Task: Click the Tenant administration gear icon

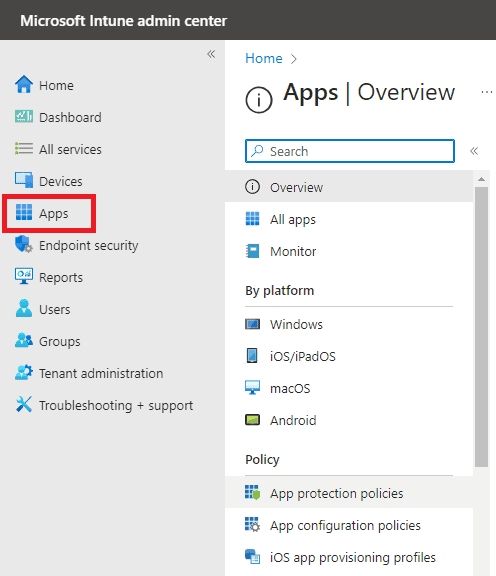Action: click(x=24, y=372)
